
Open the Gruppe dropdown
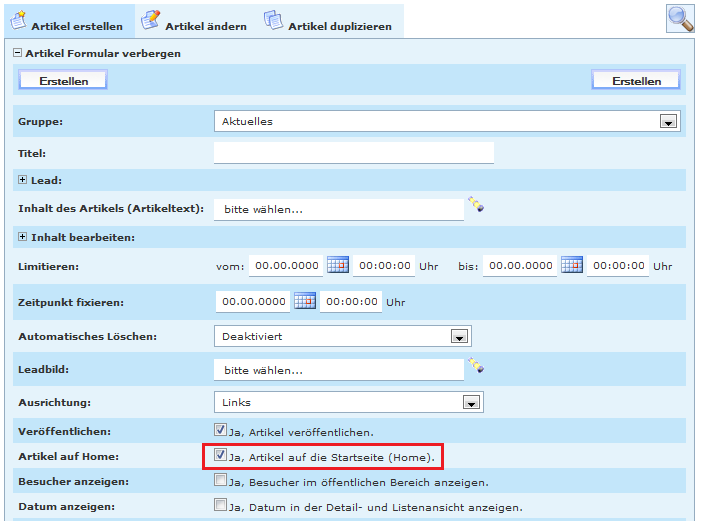668,122
